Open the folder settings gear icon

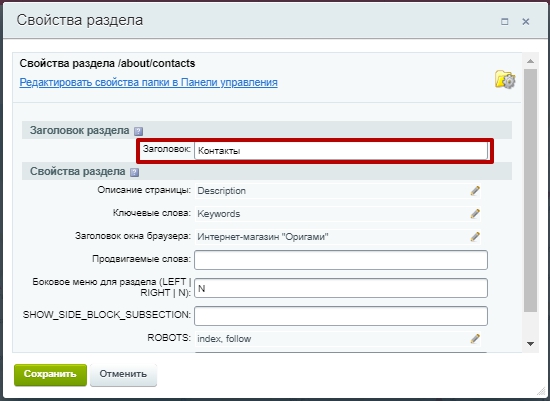click(x=505, y=79)
